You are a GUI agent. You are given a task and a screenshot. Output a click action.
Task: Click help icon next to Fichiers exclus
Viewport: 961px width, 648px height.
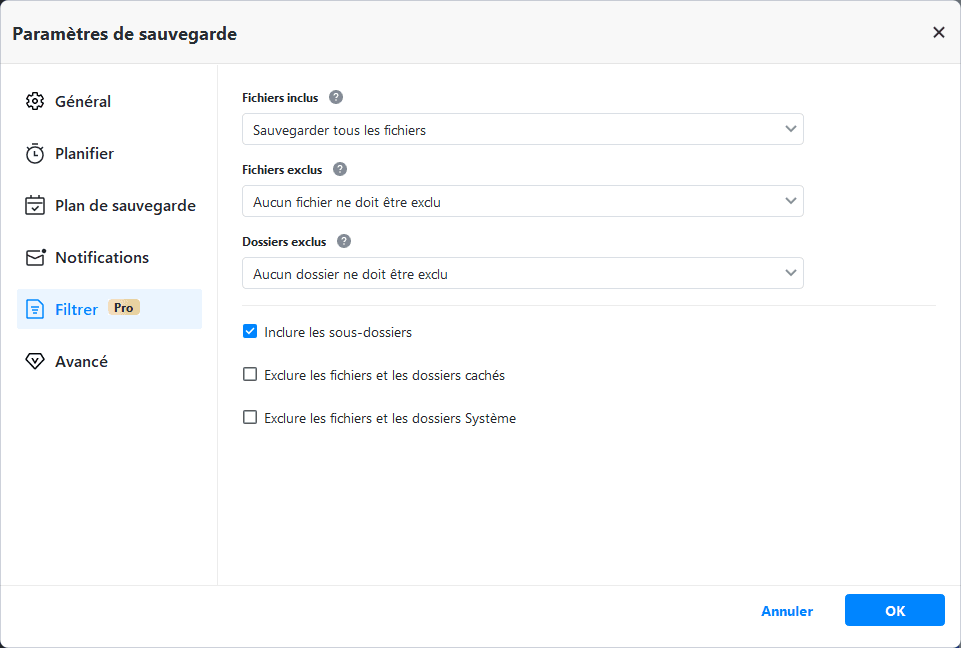pyautogui.click(x=340, y=170)
